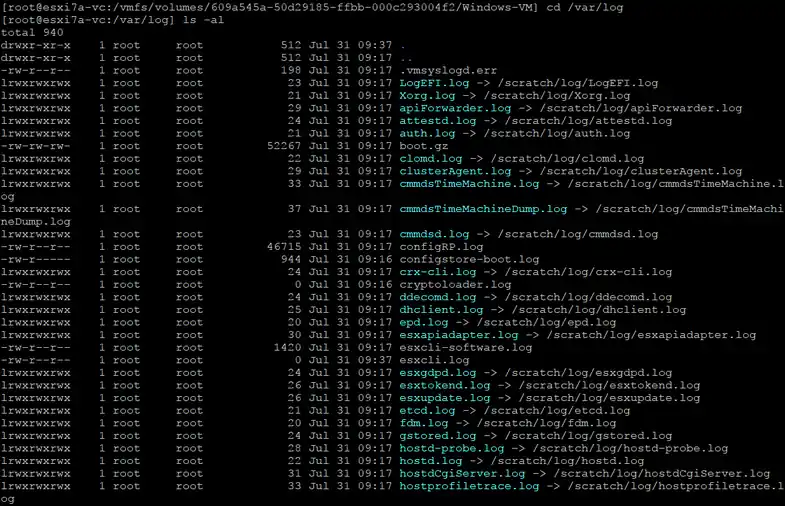Click the cmmdsTimeMachineDump.log symlink name
The image size is (785, 506).
483,209
